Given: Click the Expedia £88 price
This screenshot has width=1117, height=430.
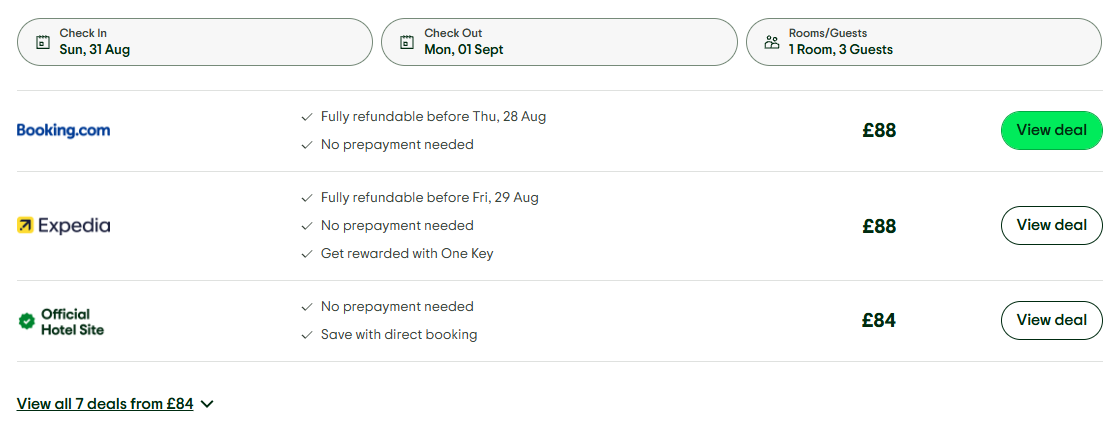Looking at the screenshot, I should (879, 226).
